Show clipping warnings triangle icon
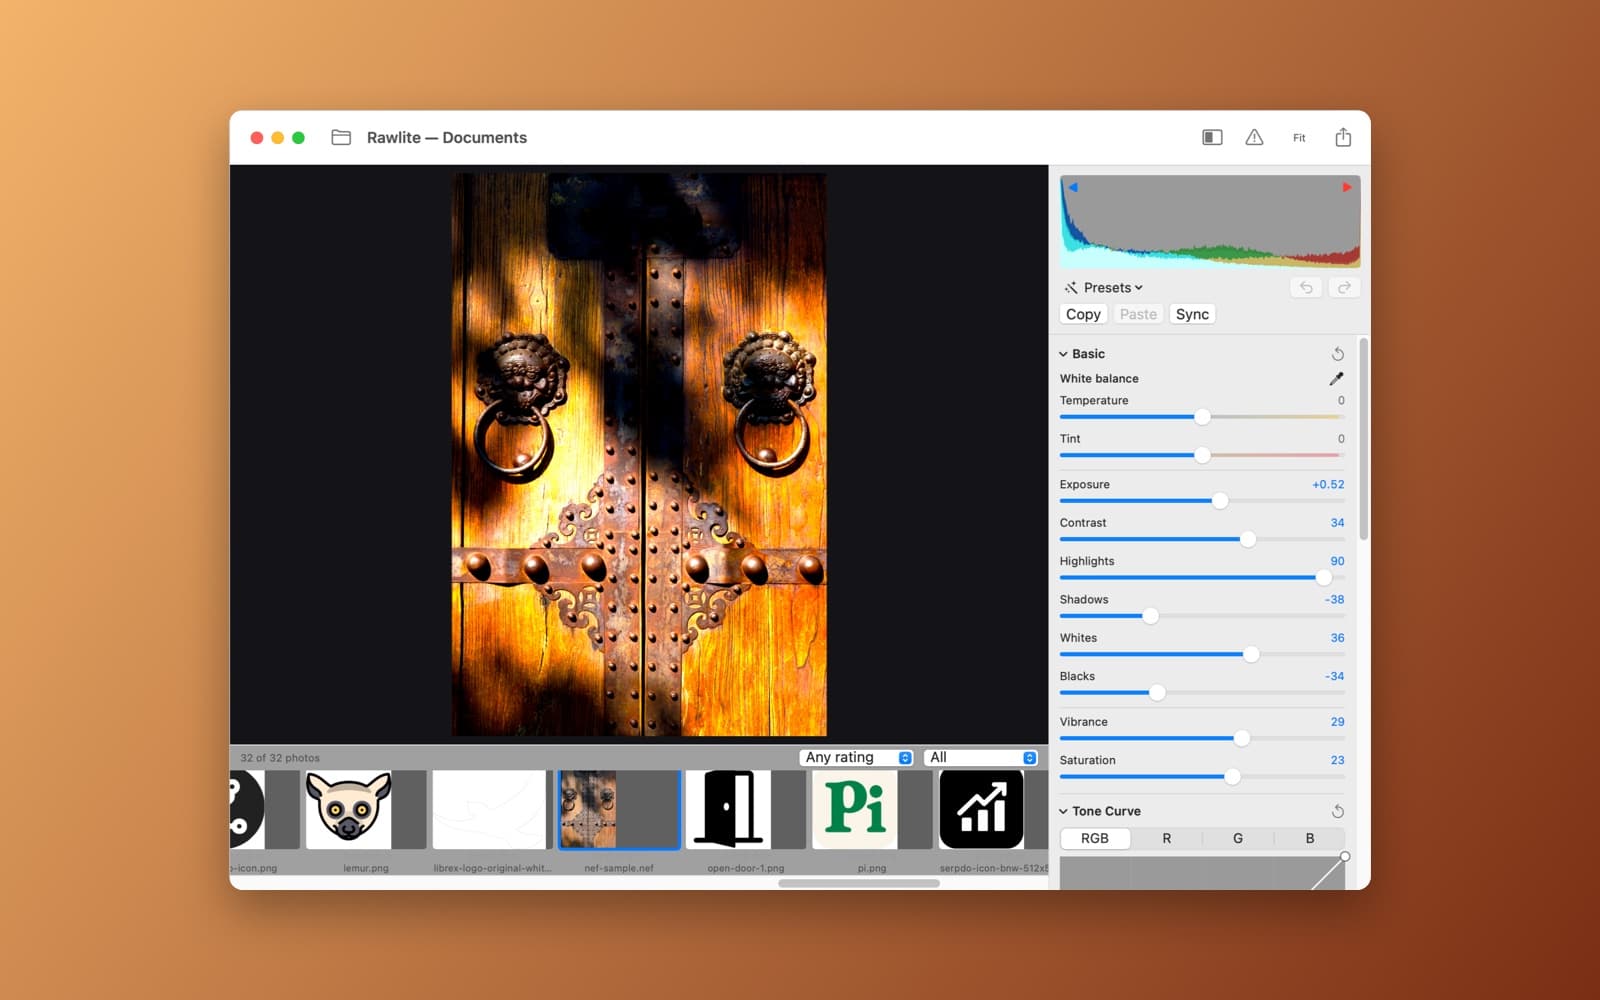 (1254, 137)
